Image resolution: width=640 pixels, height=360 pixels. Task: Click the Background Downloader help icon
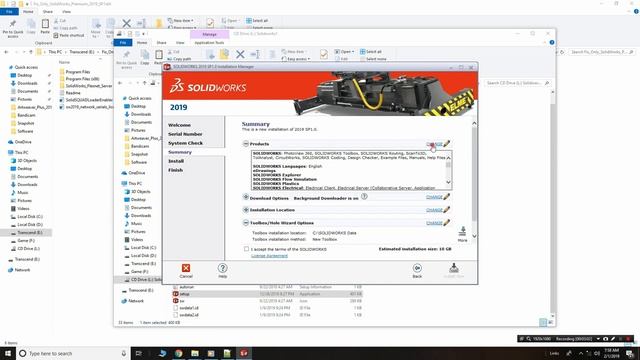pos(364,197)
